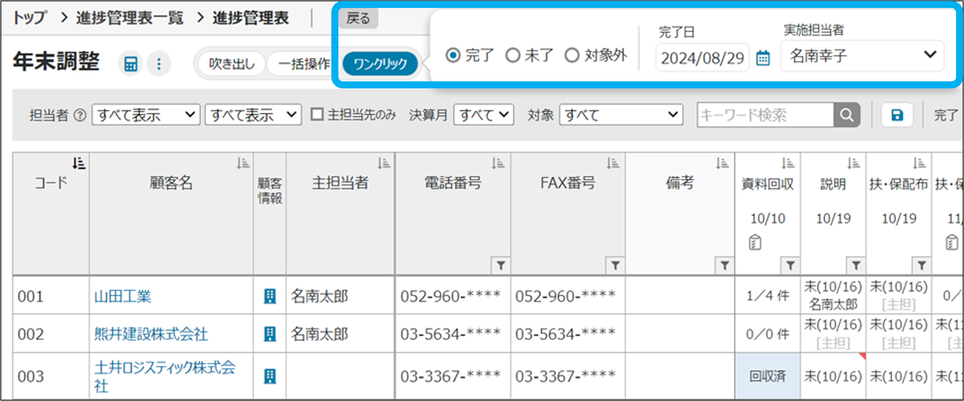Viewport: 964px width, 401px height.
Task: Click the calculator icon beside 年末調整
Action: point(131,64)
